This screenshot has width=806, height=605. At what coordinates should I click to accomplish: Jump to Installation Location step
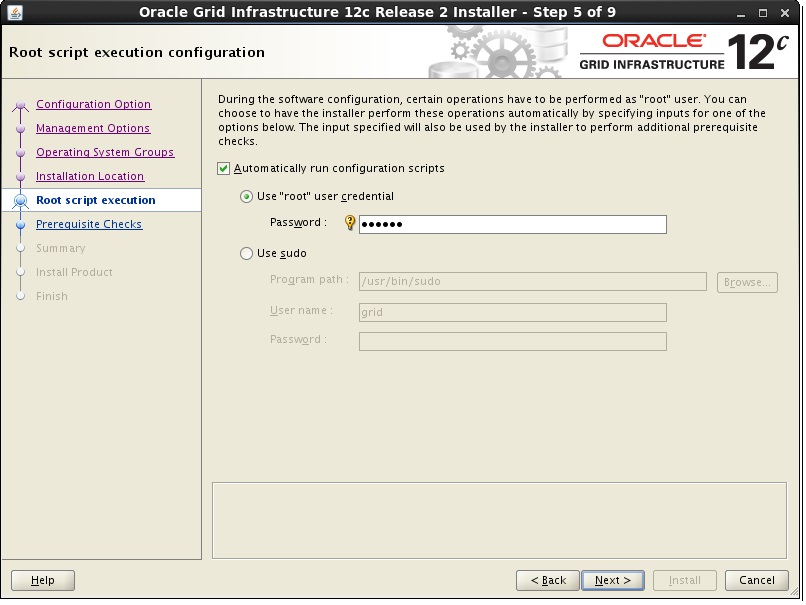click(x=90, y=177)
